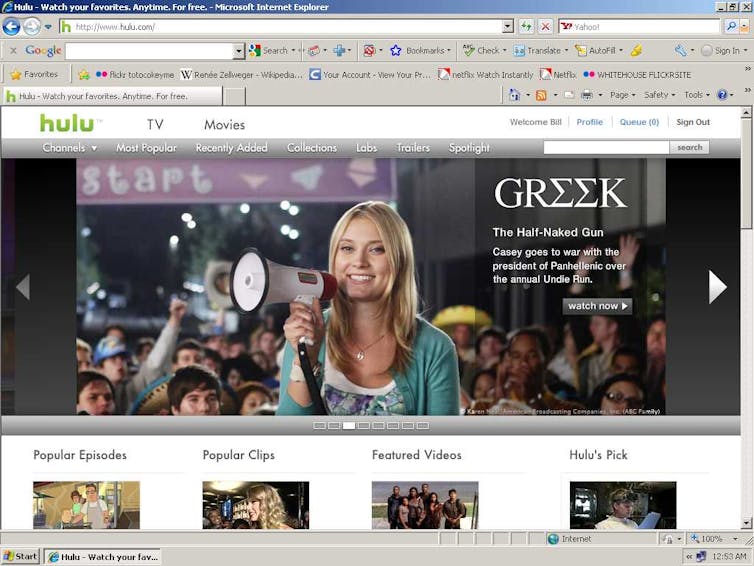Click the hulu logo
754x566 pixels.
pyautogui.click(x=67, y=124)
